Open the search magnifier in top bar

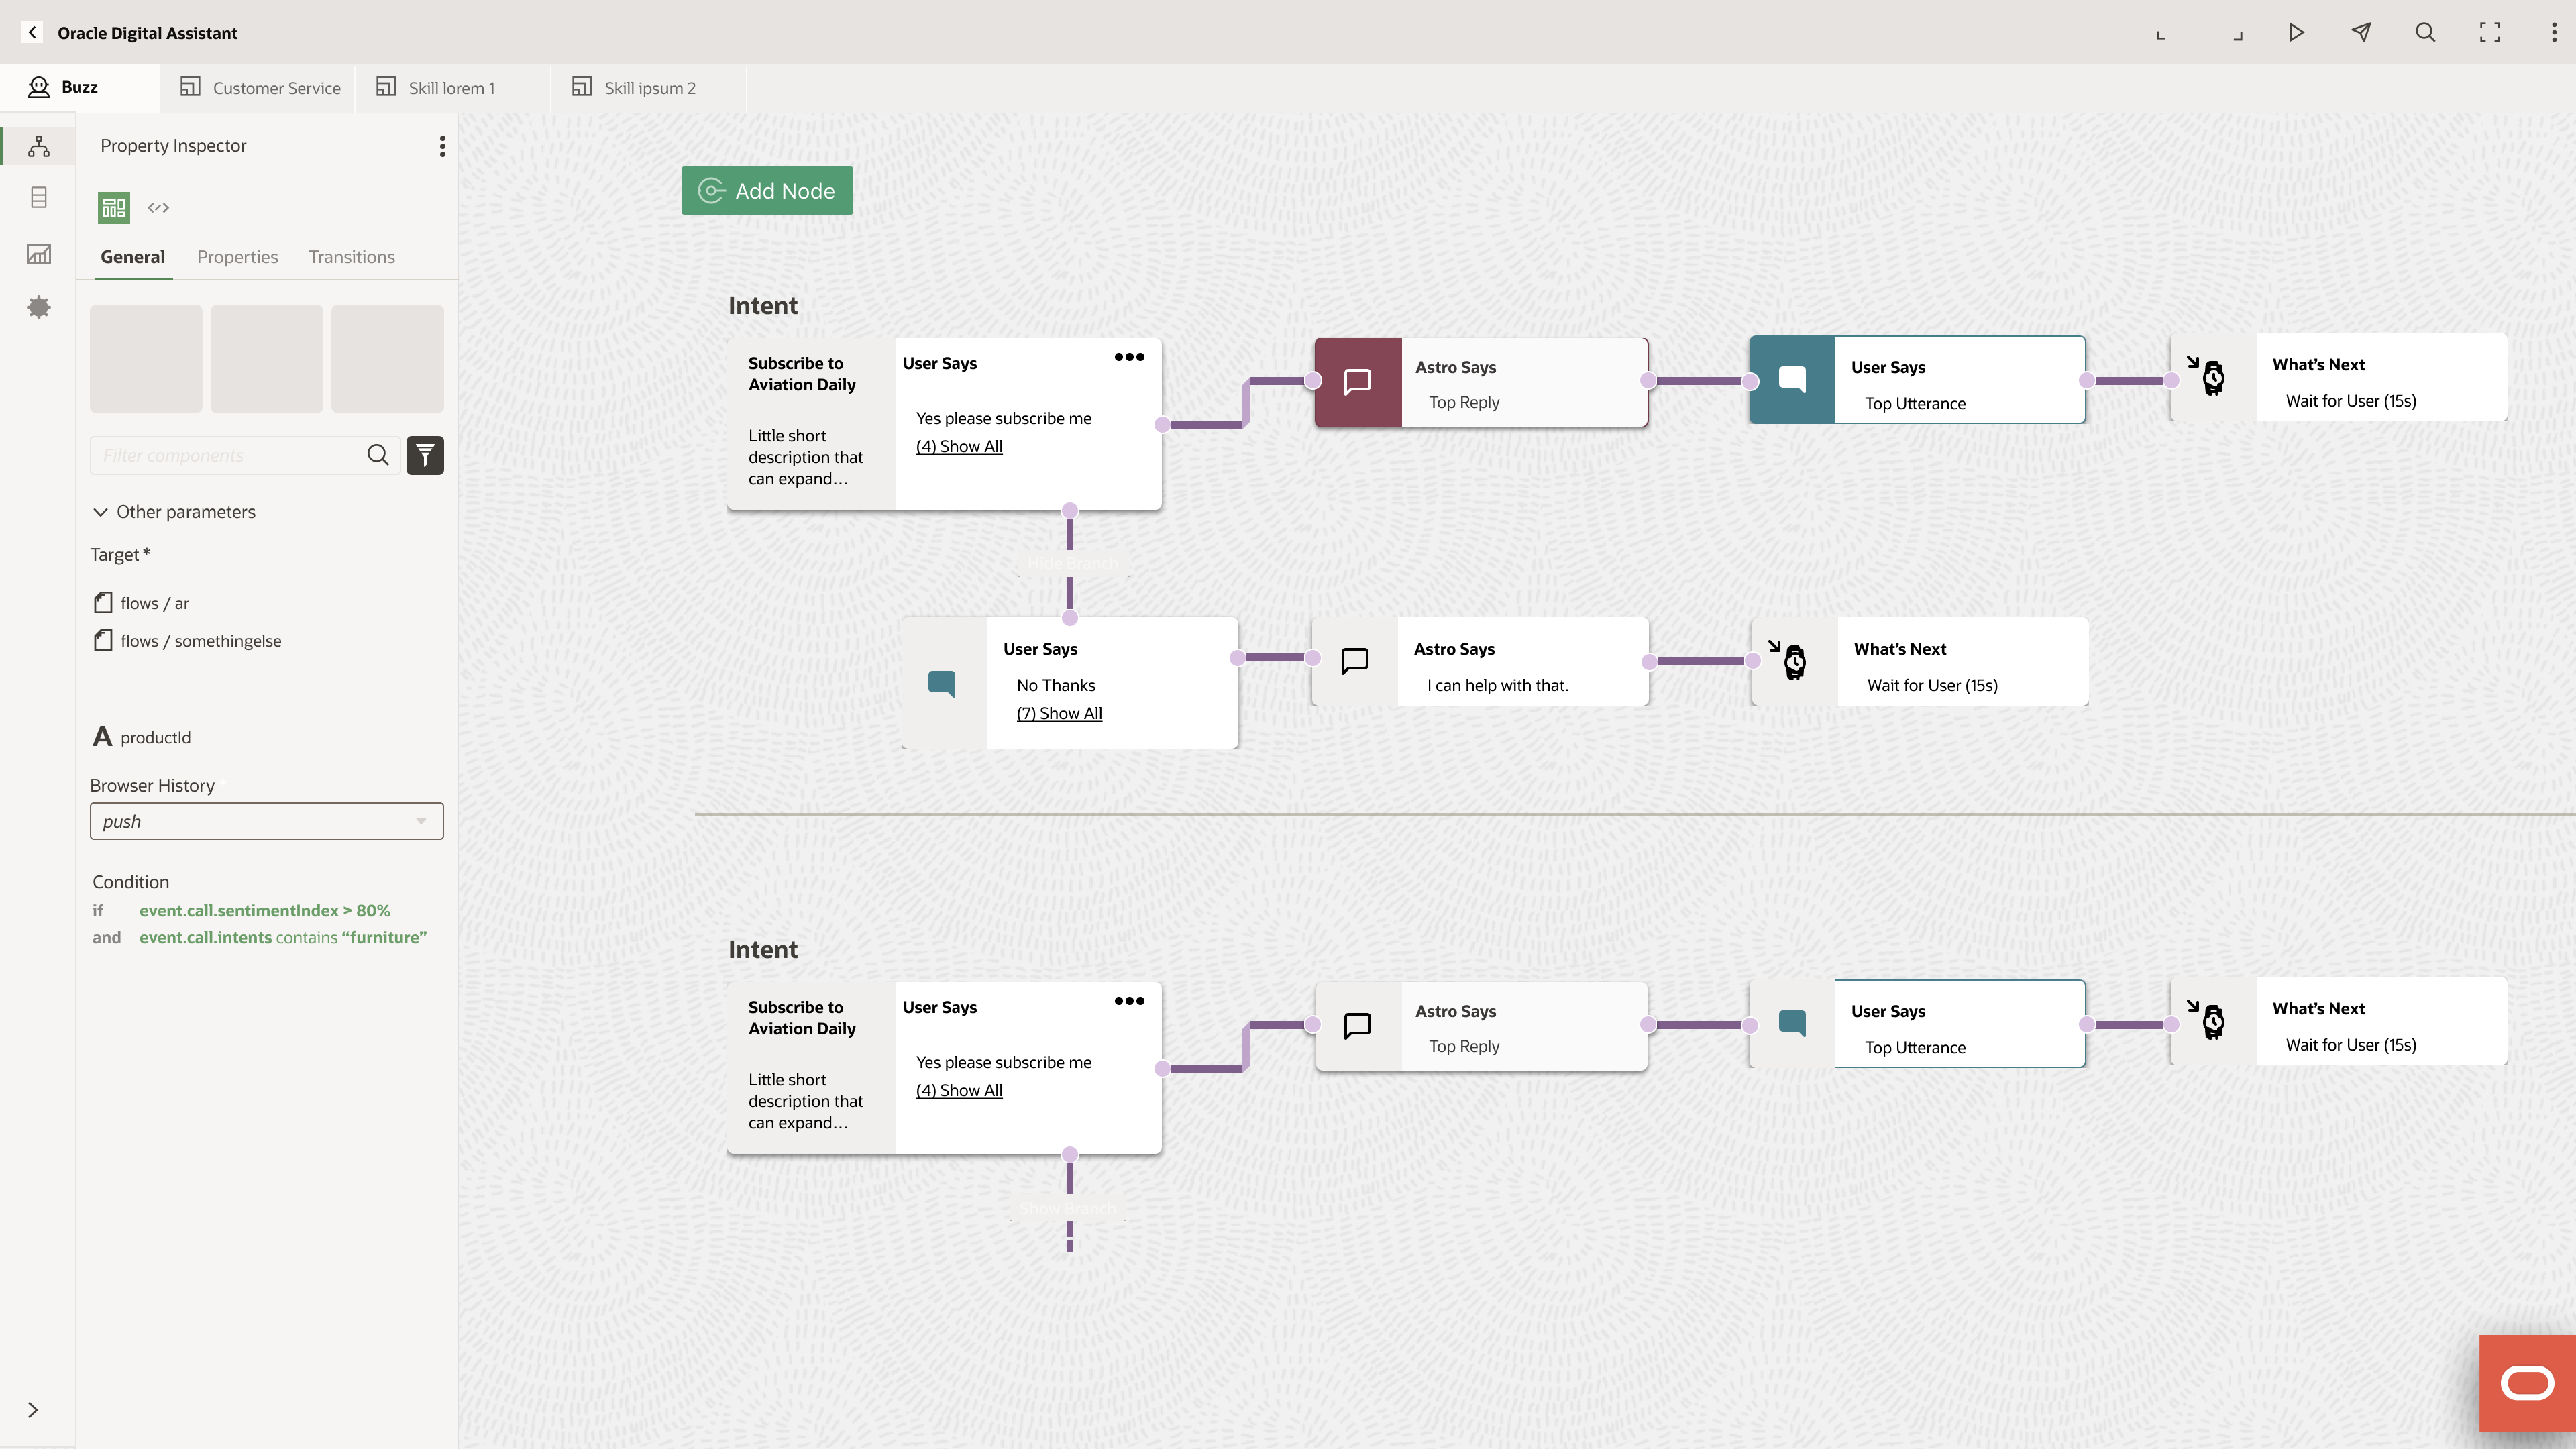[x=2425, y=32]
